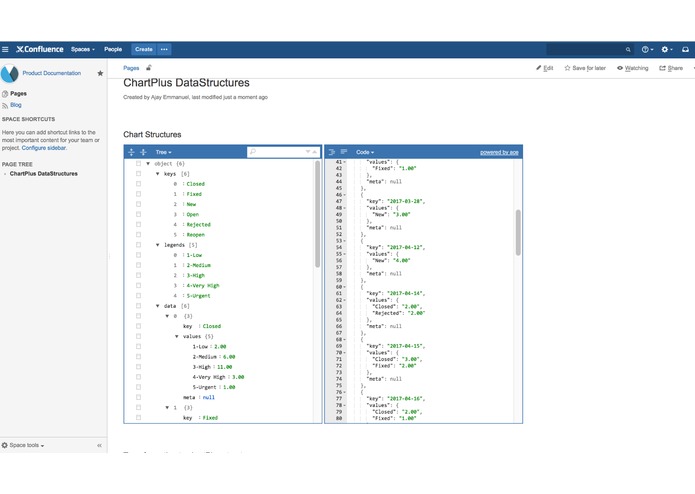Open the powered by ace link

click(x=499, y=152)
